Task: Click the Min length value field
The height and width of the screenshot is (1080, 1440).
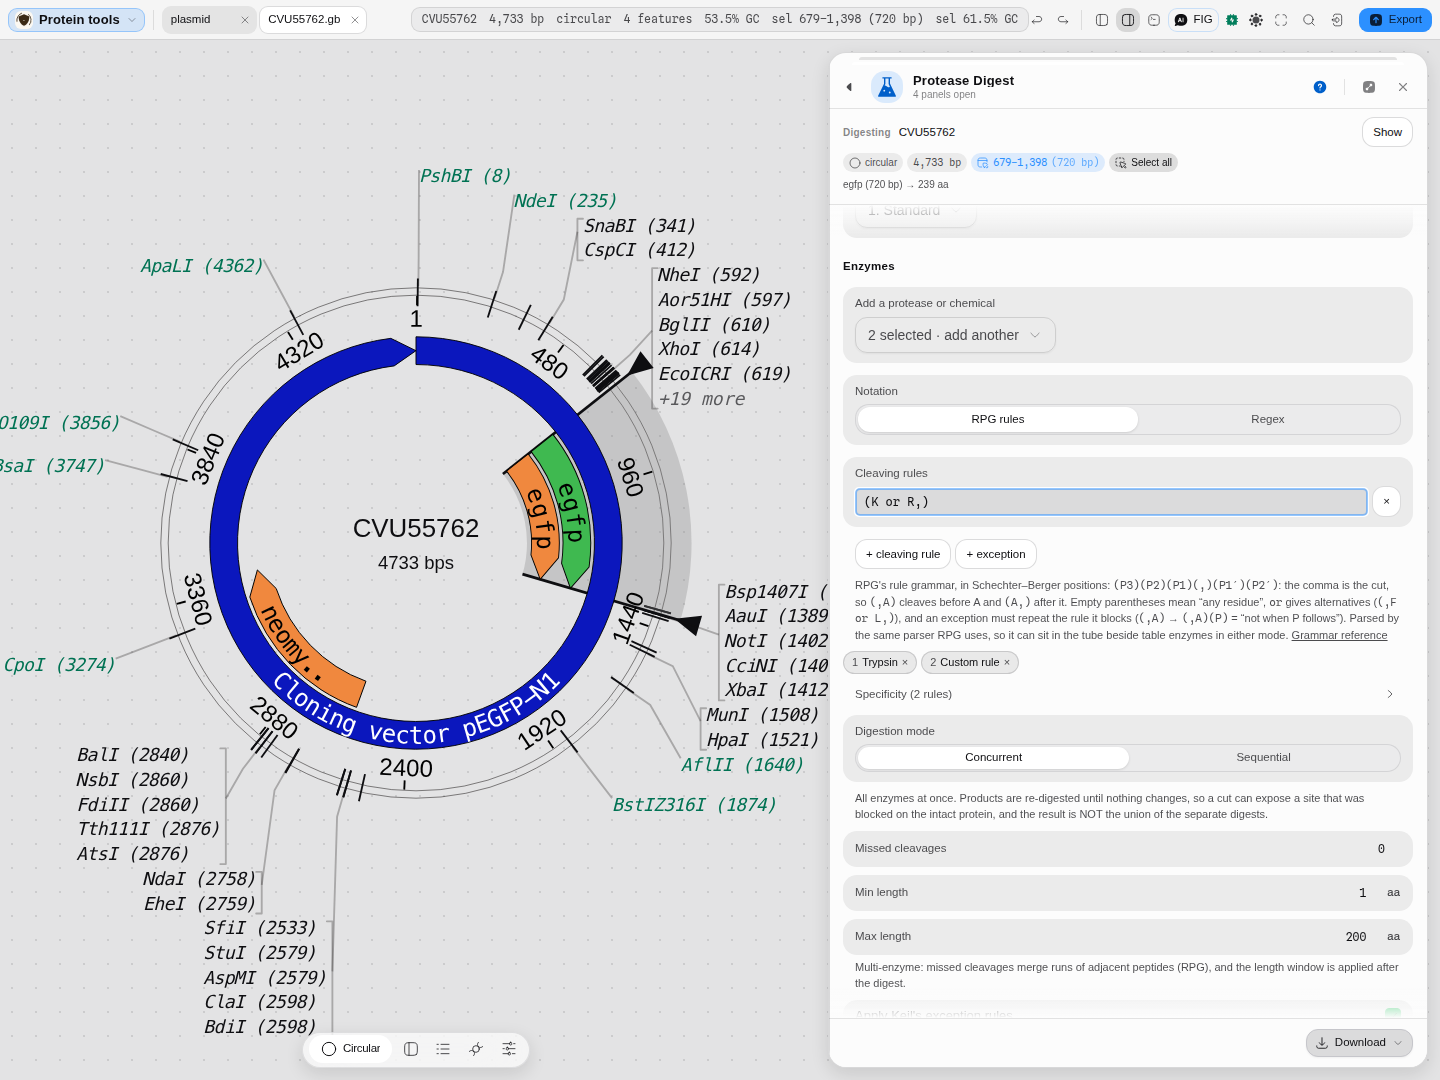Action: coord(1362,893)
